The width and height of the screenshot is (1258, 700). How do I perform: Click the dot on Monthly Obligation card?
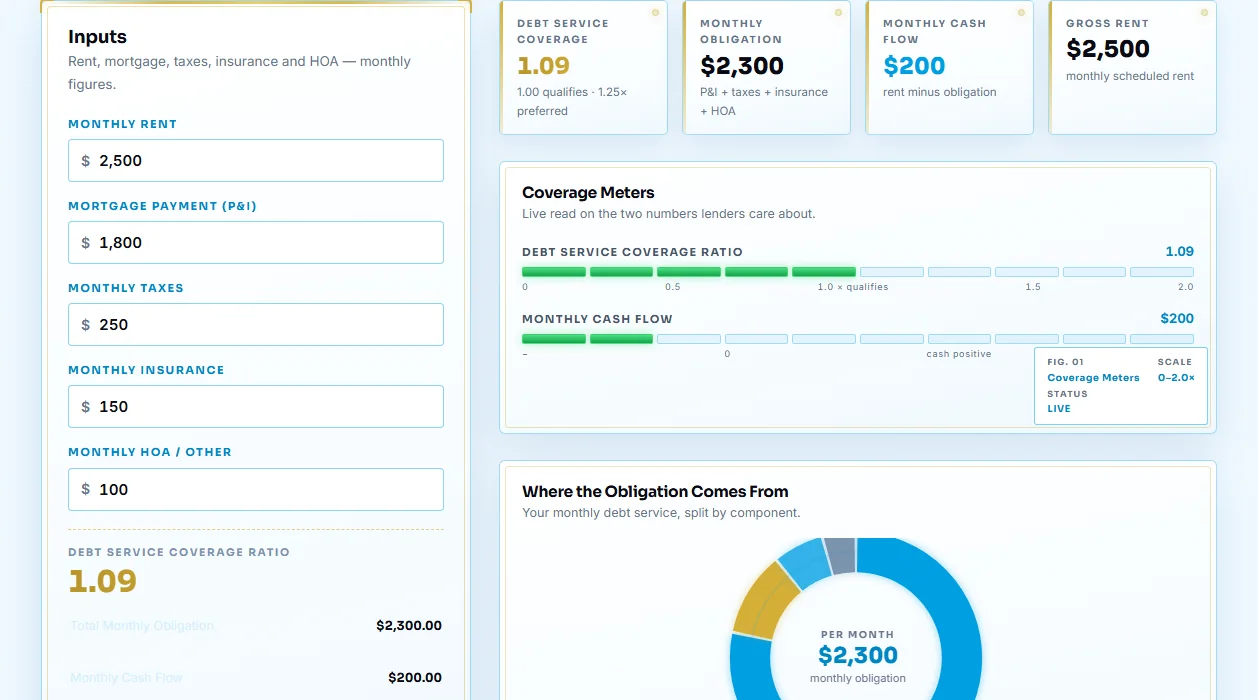838,13
